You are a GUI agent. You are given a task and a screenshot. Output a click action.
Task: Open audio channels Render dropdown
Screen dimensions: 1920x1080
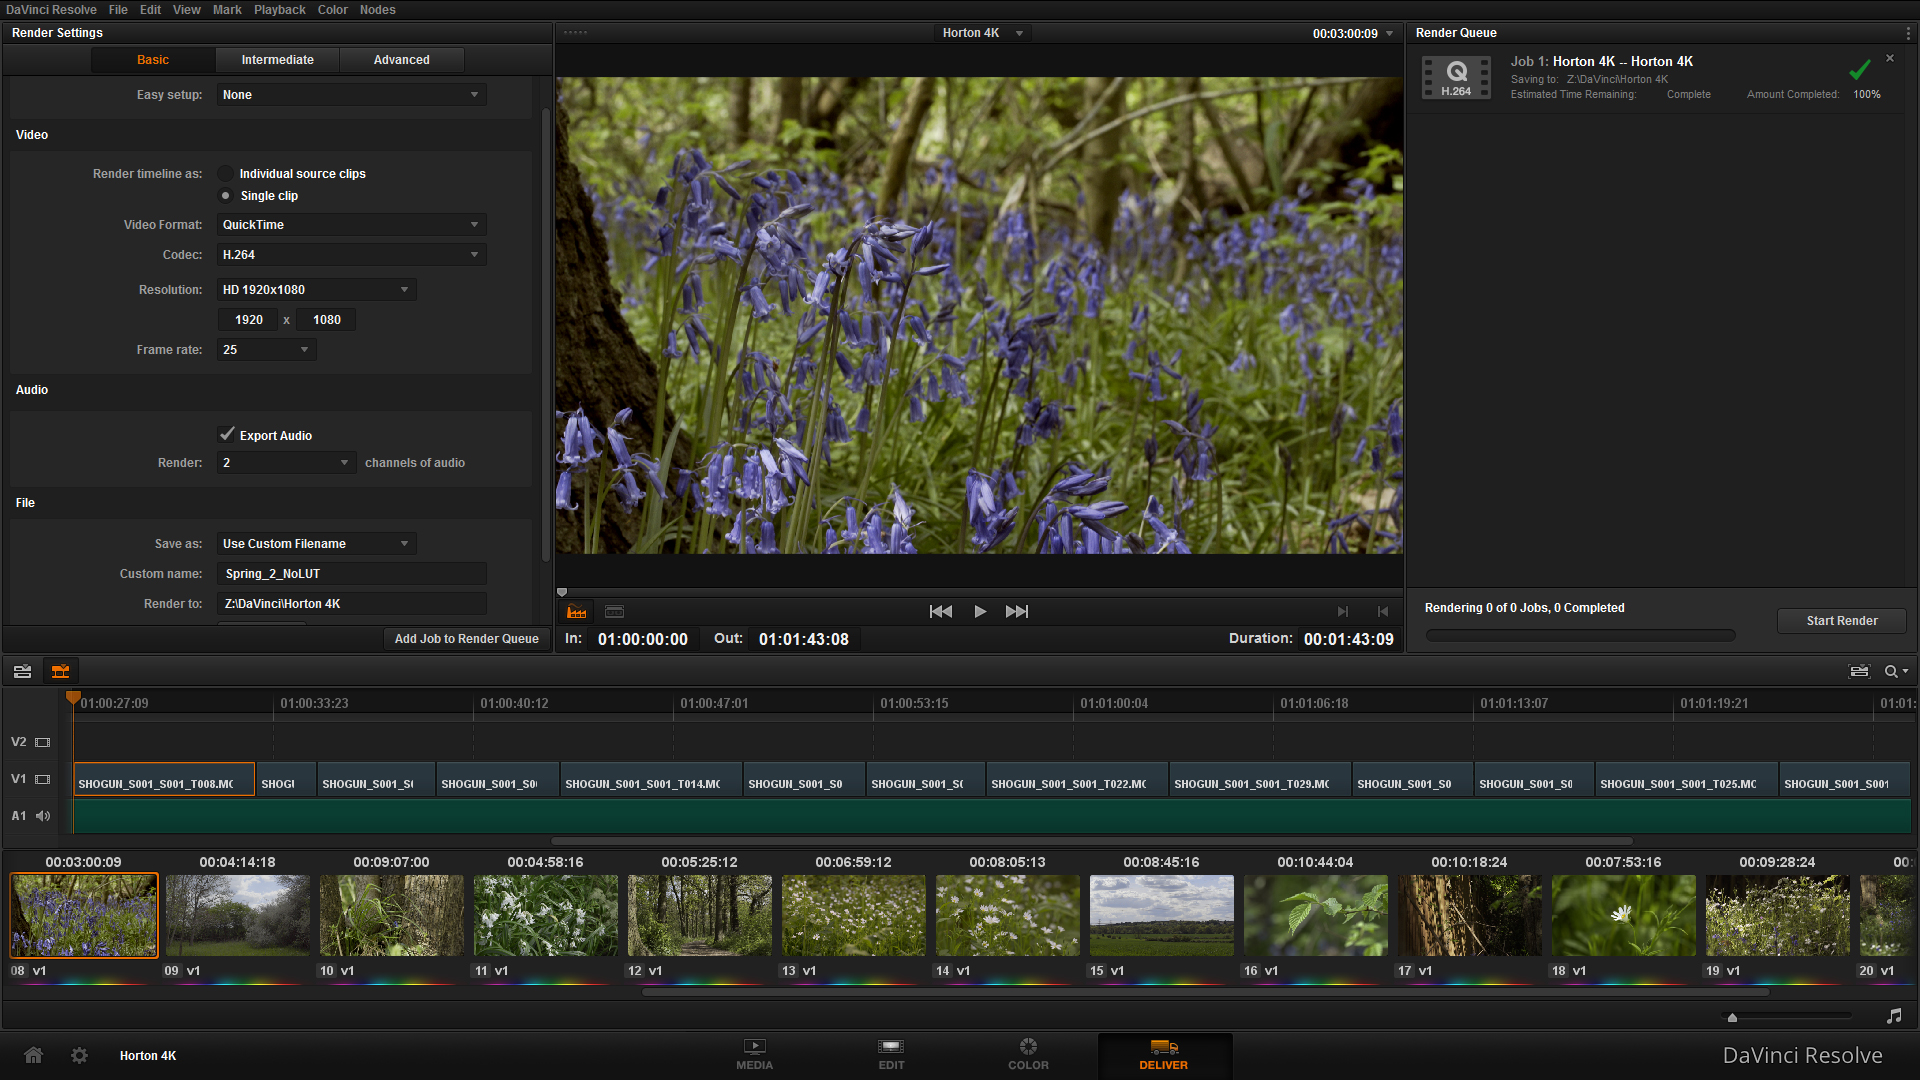(x=286, y=463)
